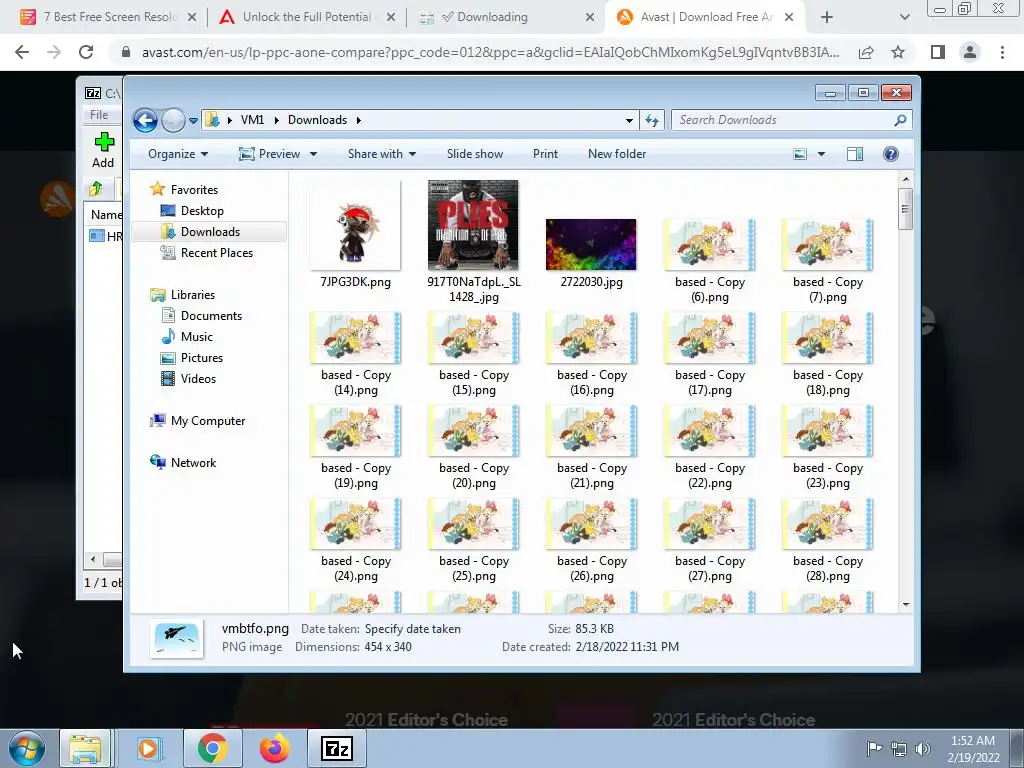Change view with view icon
Screen dimensions: 1024x768
coord(800,154)
